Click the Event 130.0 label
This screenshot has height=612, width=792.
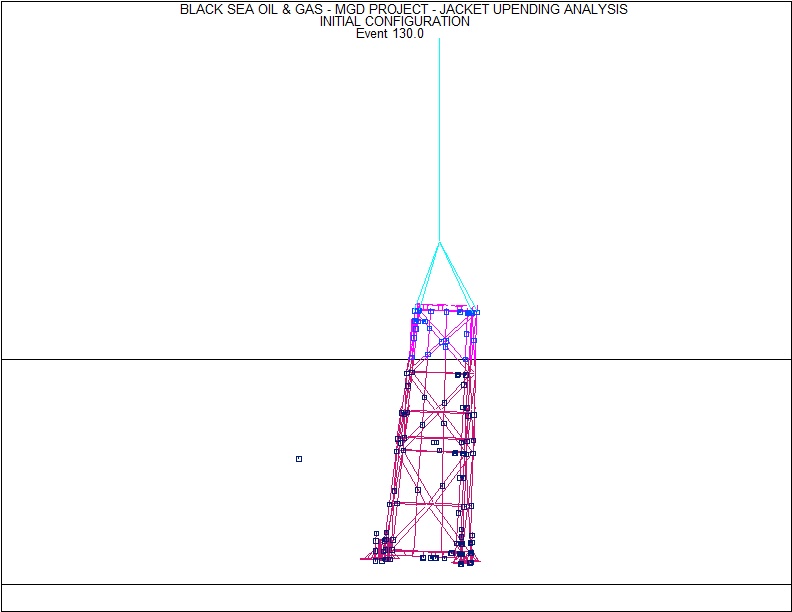click(390, 33)
